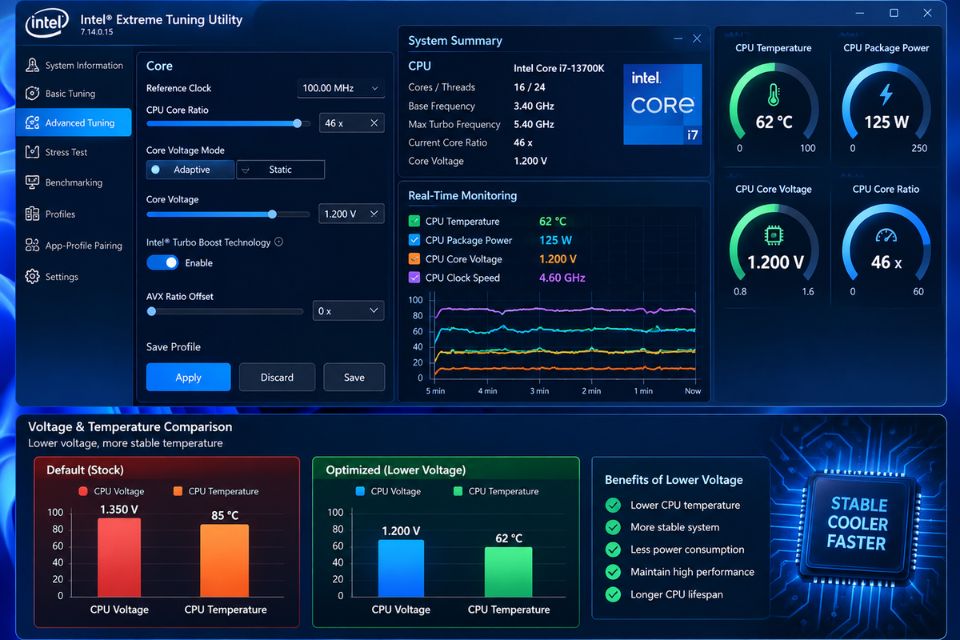960x640 pixels.
Task: Click the Basic Tuning sidebar icon
Action: 32,93
